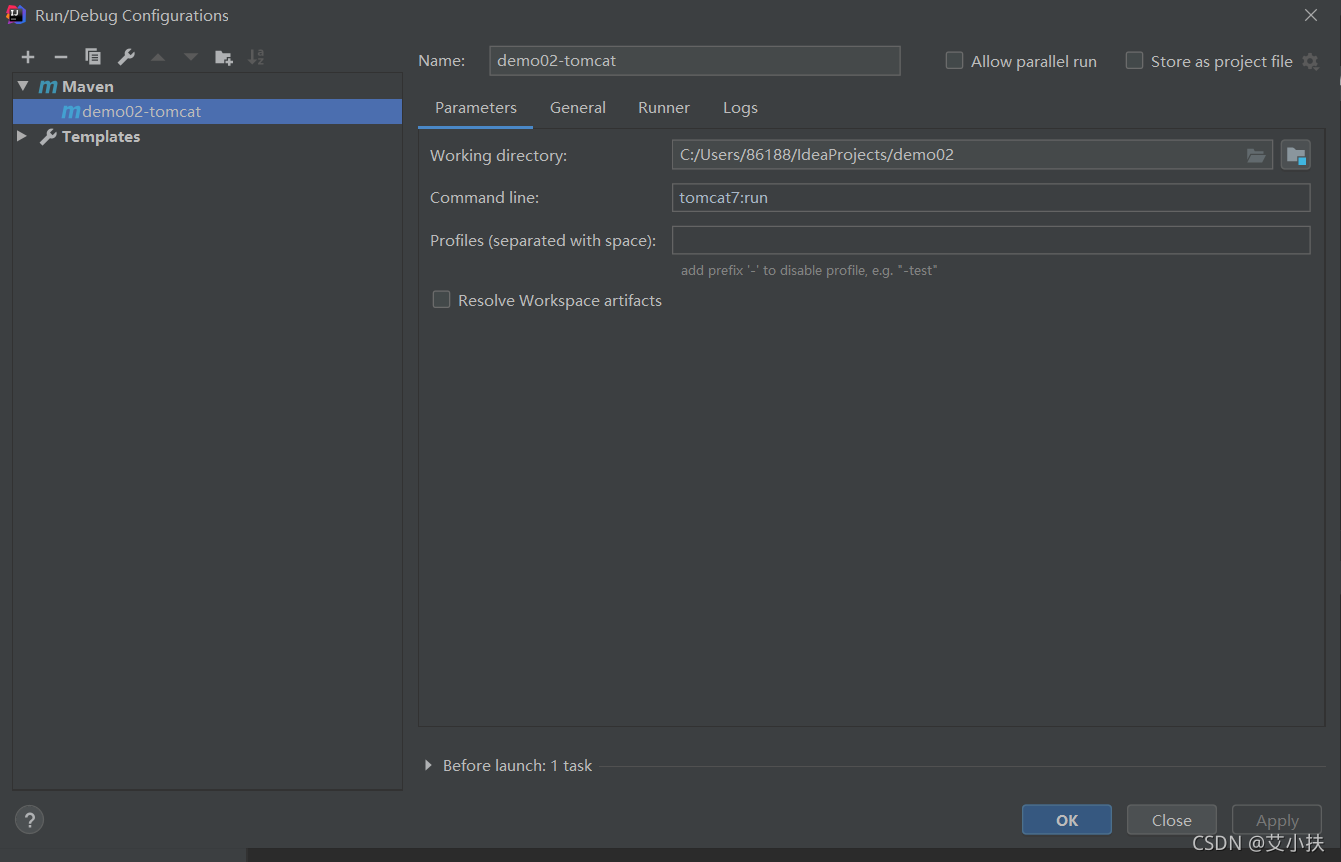
Task: Remove the selected configuration with minus icon
Action: 60,57
